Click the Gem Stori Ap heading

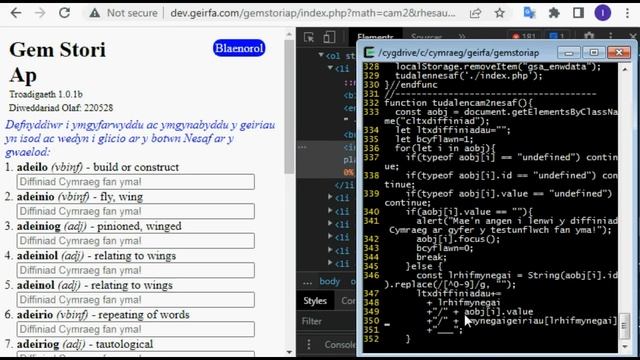pyautogui.click(x=58, y=62)
